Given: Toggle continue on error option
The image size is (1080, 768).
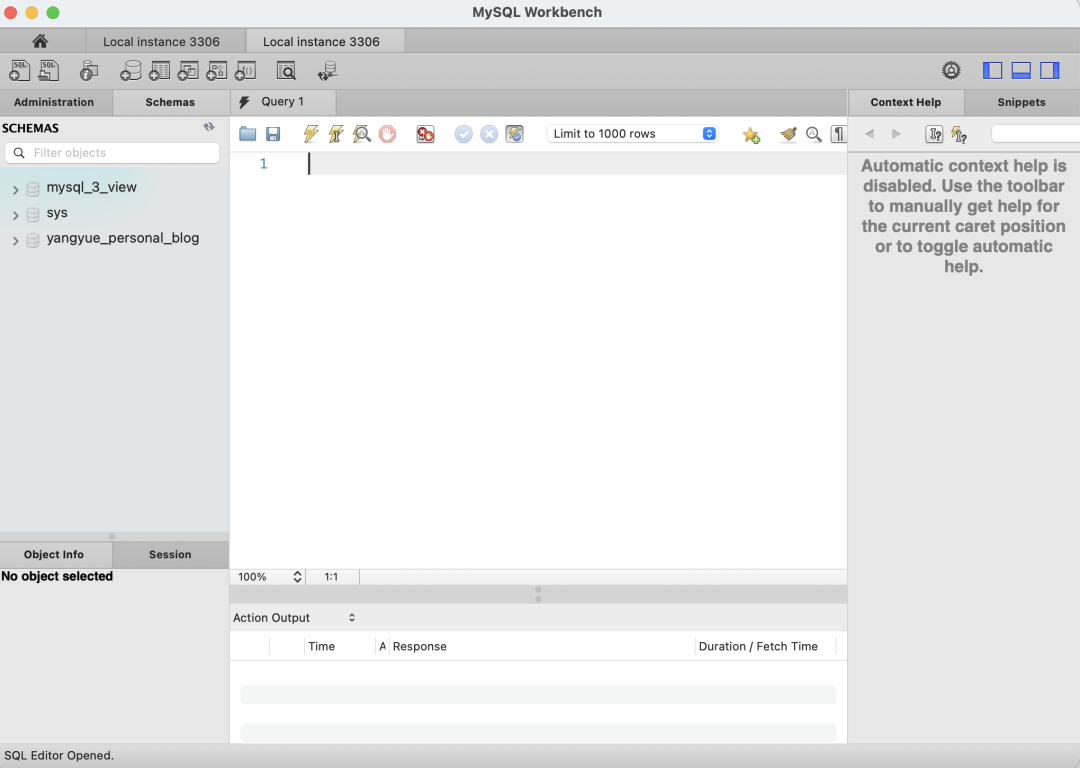Looking at the screenshot, I should click(426, 134).
